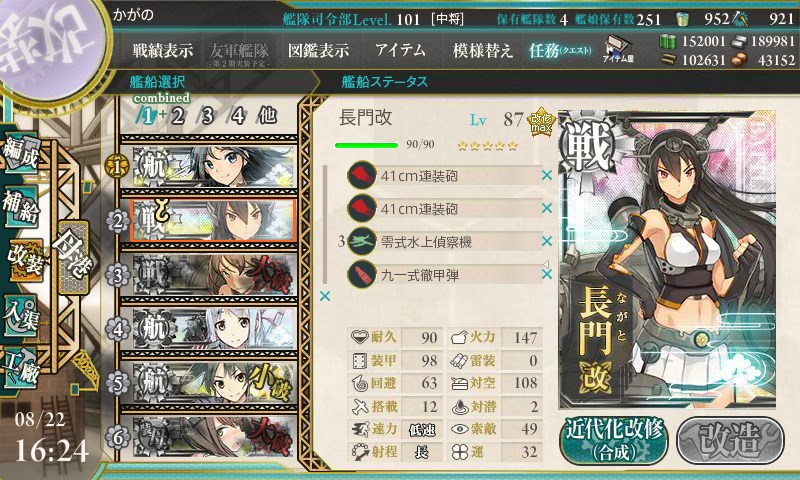Remove the 零式水上偵察機 with its X
This screenshot has width=800, height=480.
pos(546,241)
